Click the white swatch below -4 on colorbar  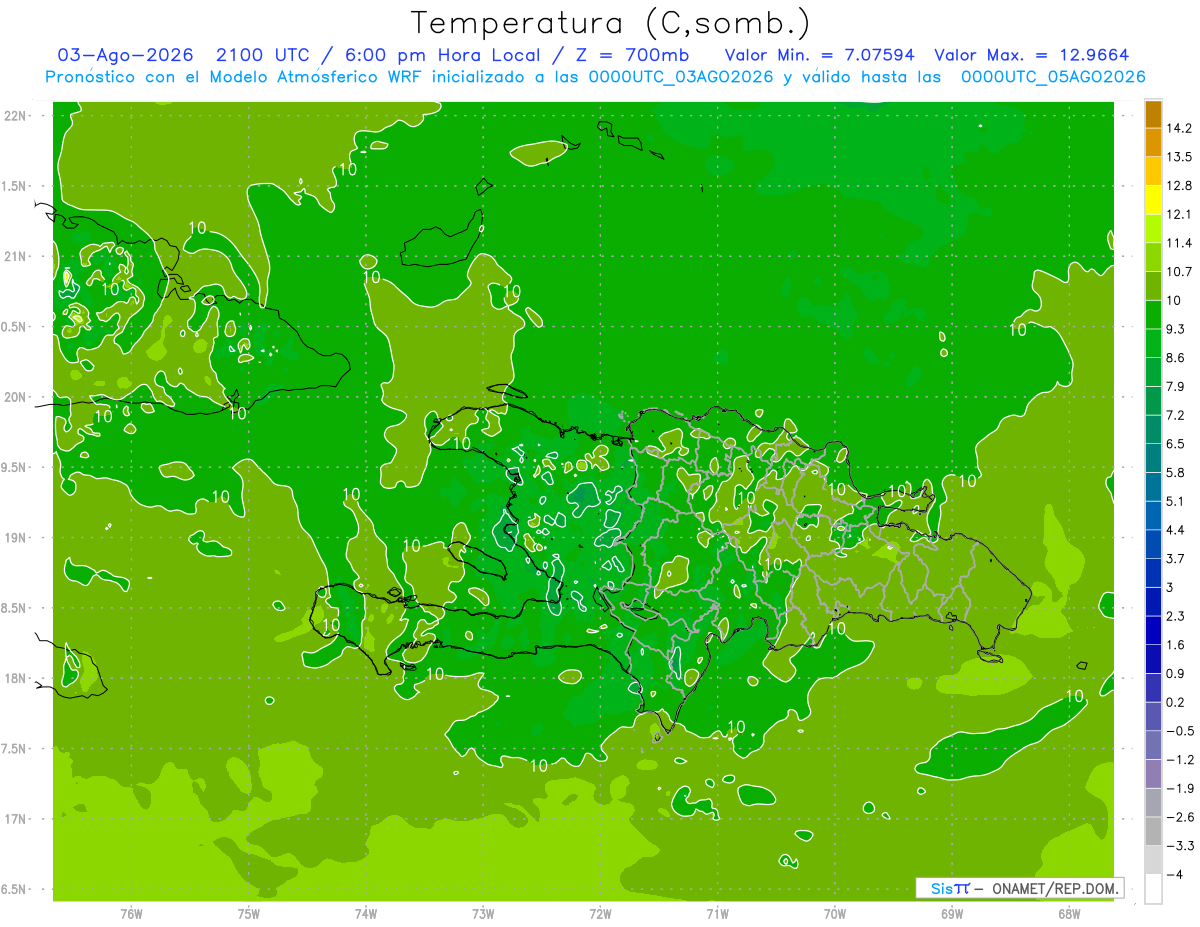(x=1153, y=888)
